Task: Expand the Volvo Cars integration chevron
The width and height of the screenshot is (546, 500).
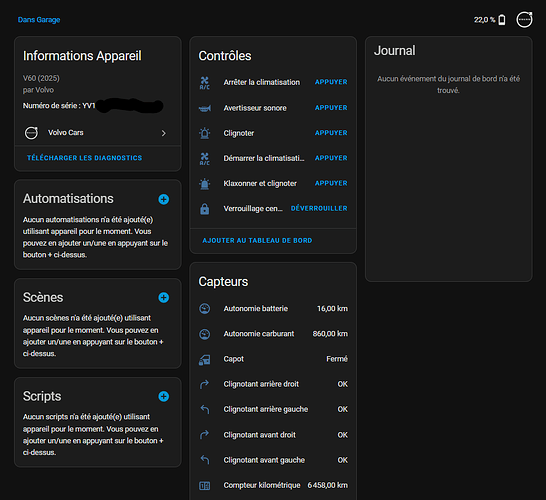Action: pos(164,133)
